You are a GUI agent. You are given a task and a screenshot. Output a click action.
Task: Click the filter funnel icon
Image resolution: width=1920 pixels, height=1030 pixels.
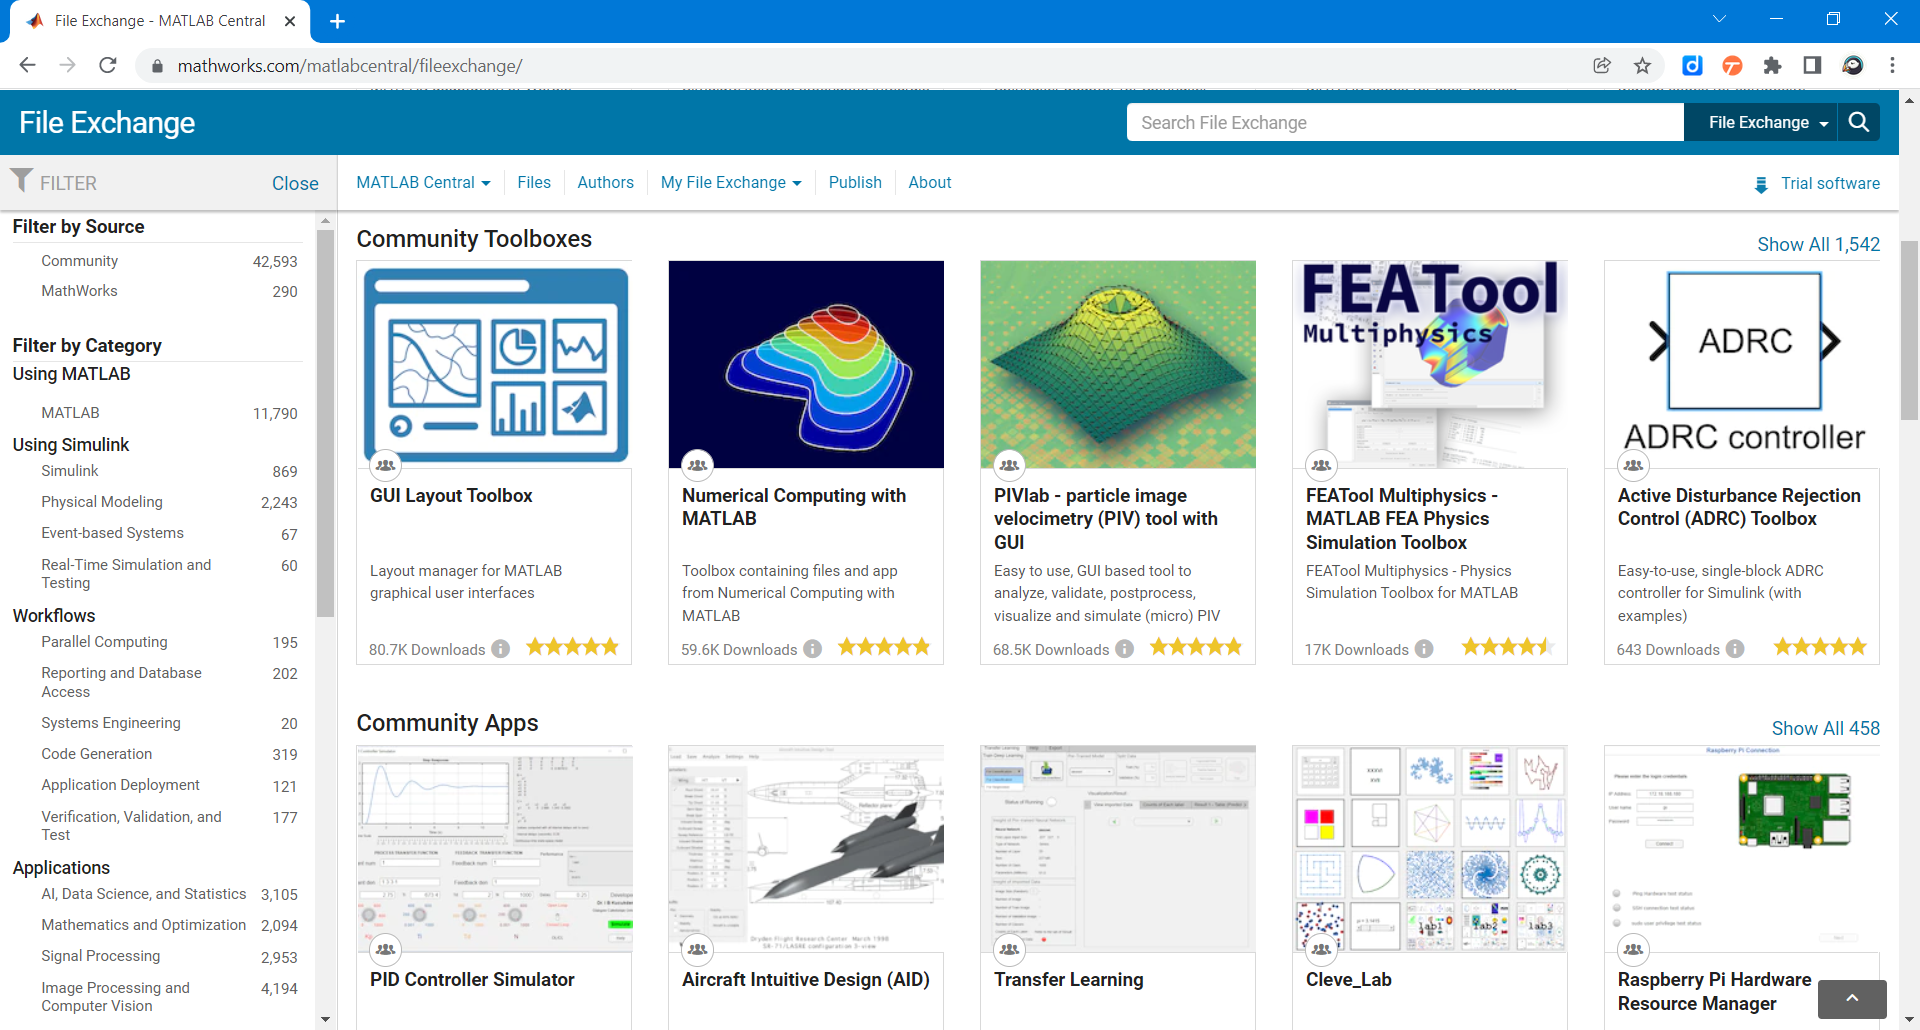[21, 180]
